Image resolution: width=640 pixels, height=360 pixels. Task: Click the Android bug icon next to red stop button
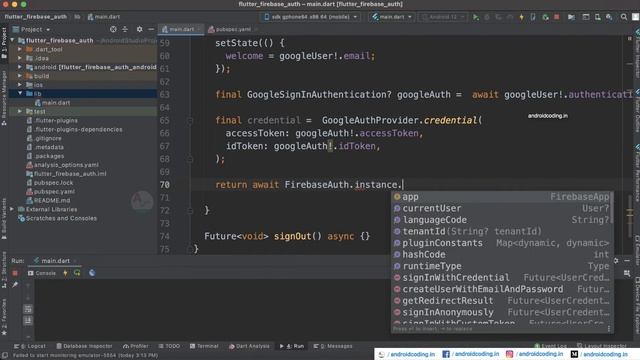coord(545,17)
